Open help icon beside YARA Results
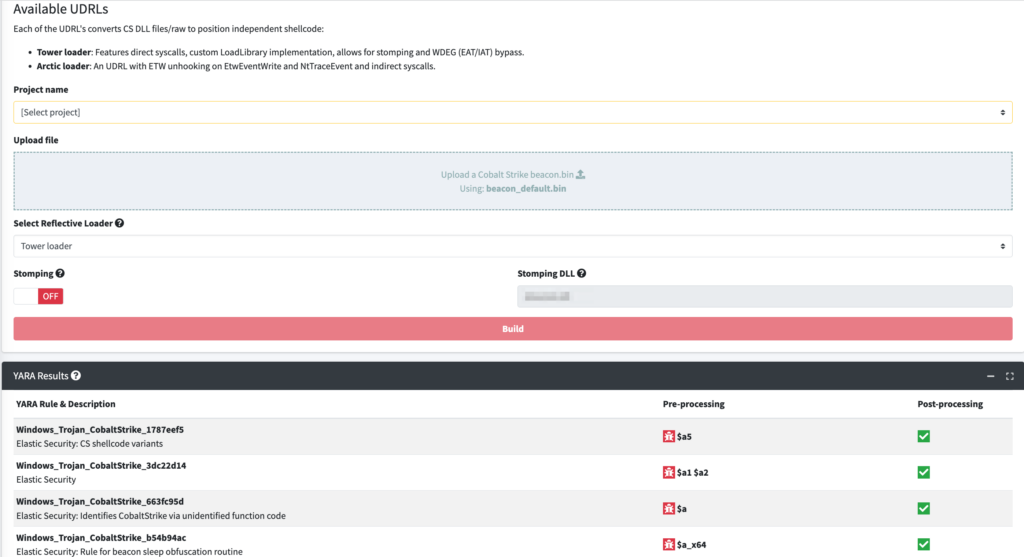The height and width of the screenshot is (557, 1024). tap(76, 375)
